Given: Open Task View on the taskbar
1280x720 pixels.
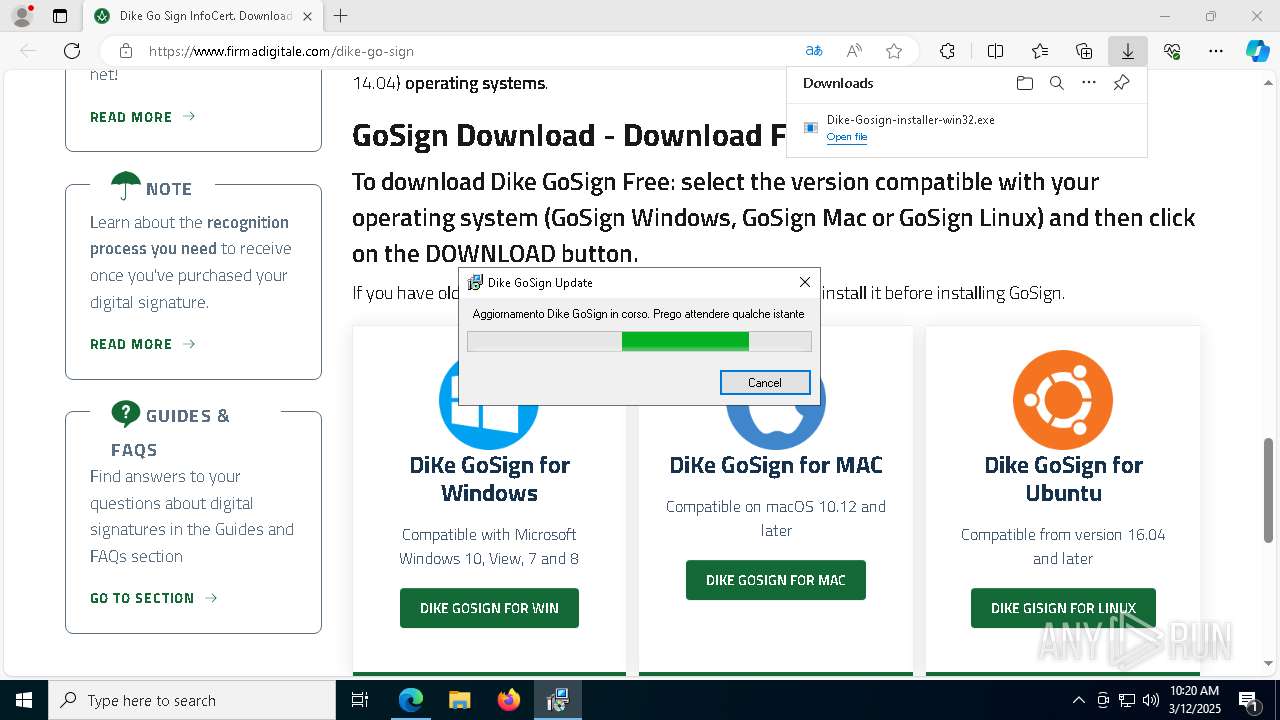Looking at the screenshot, I should coord(360,700).
